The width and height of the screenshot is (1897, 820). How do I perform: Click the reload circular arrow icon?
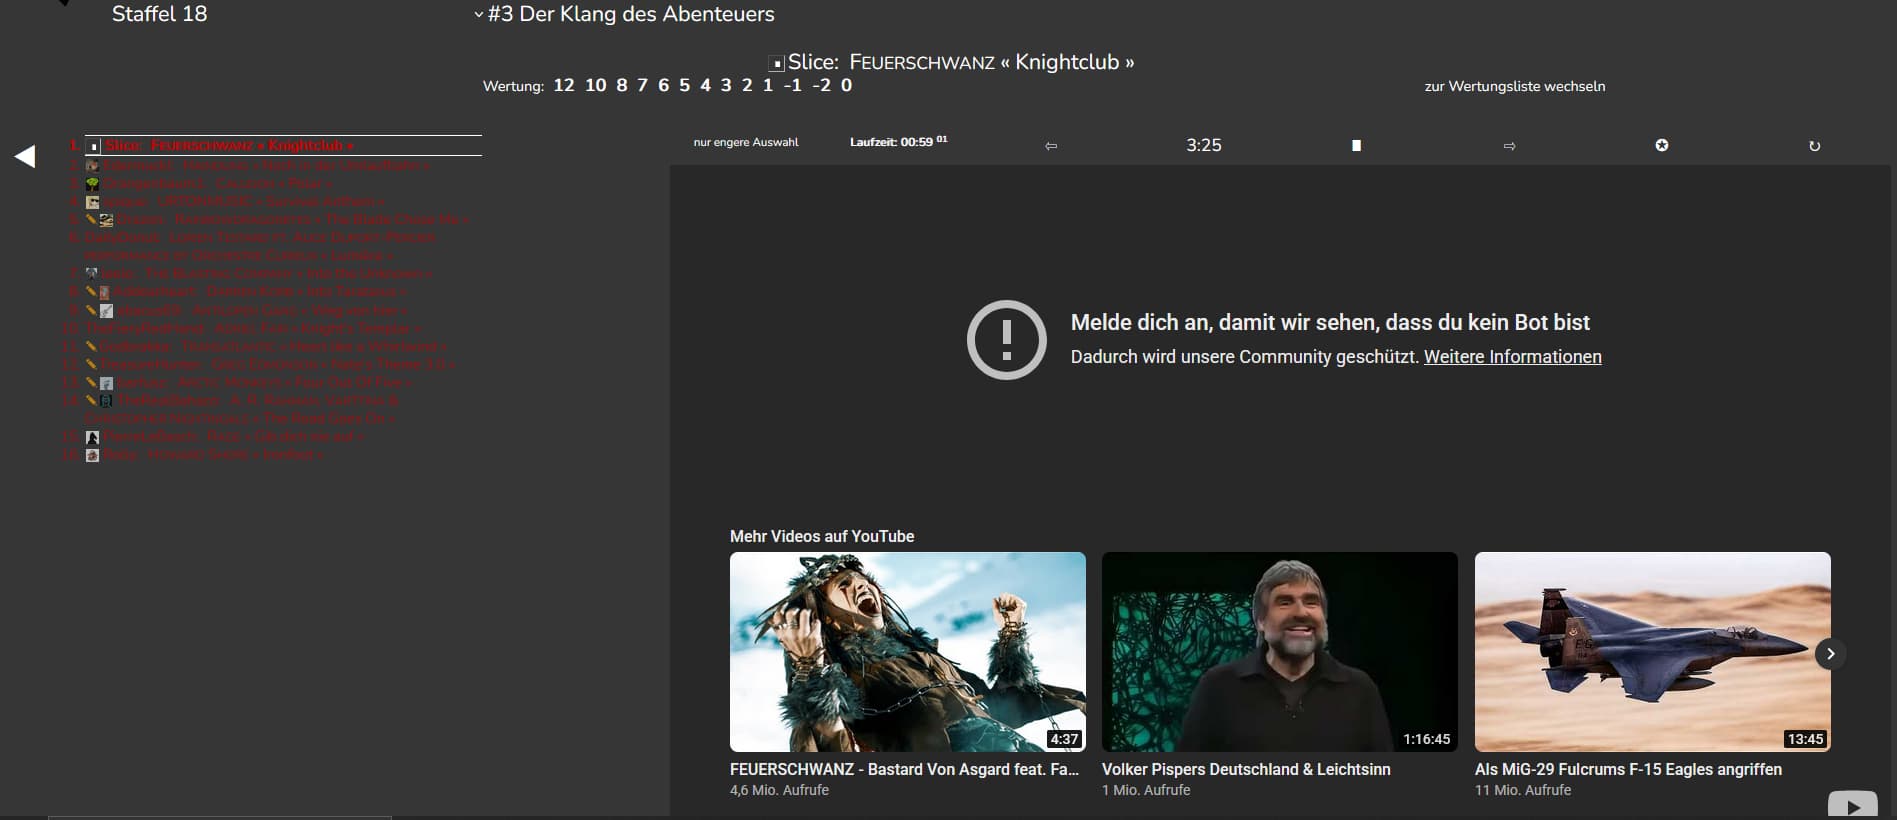(1814, 146)
